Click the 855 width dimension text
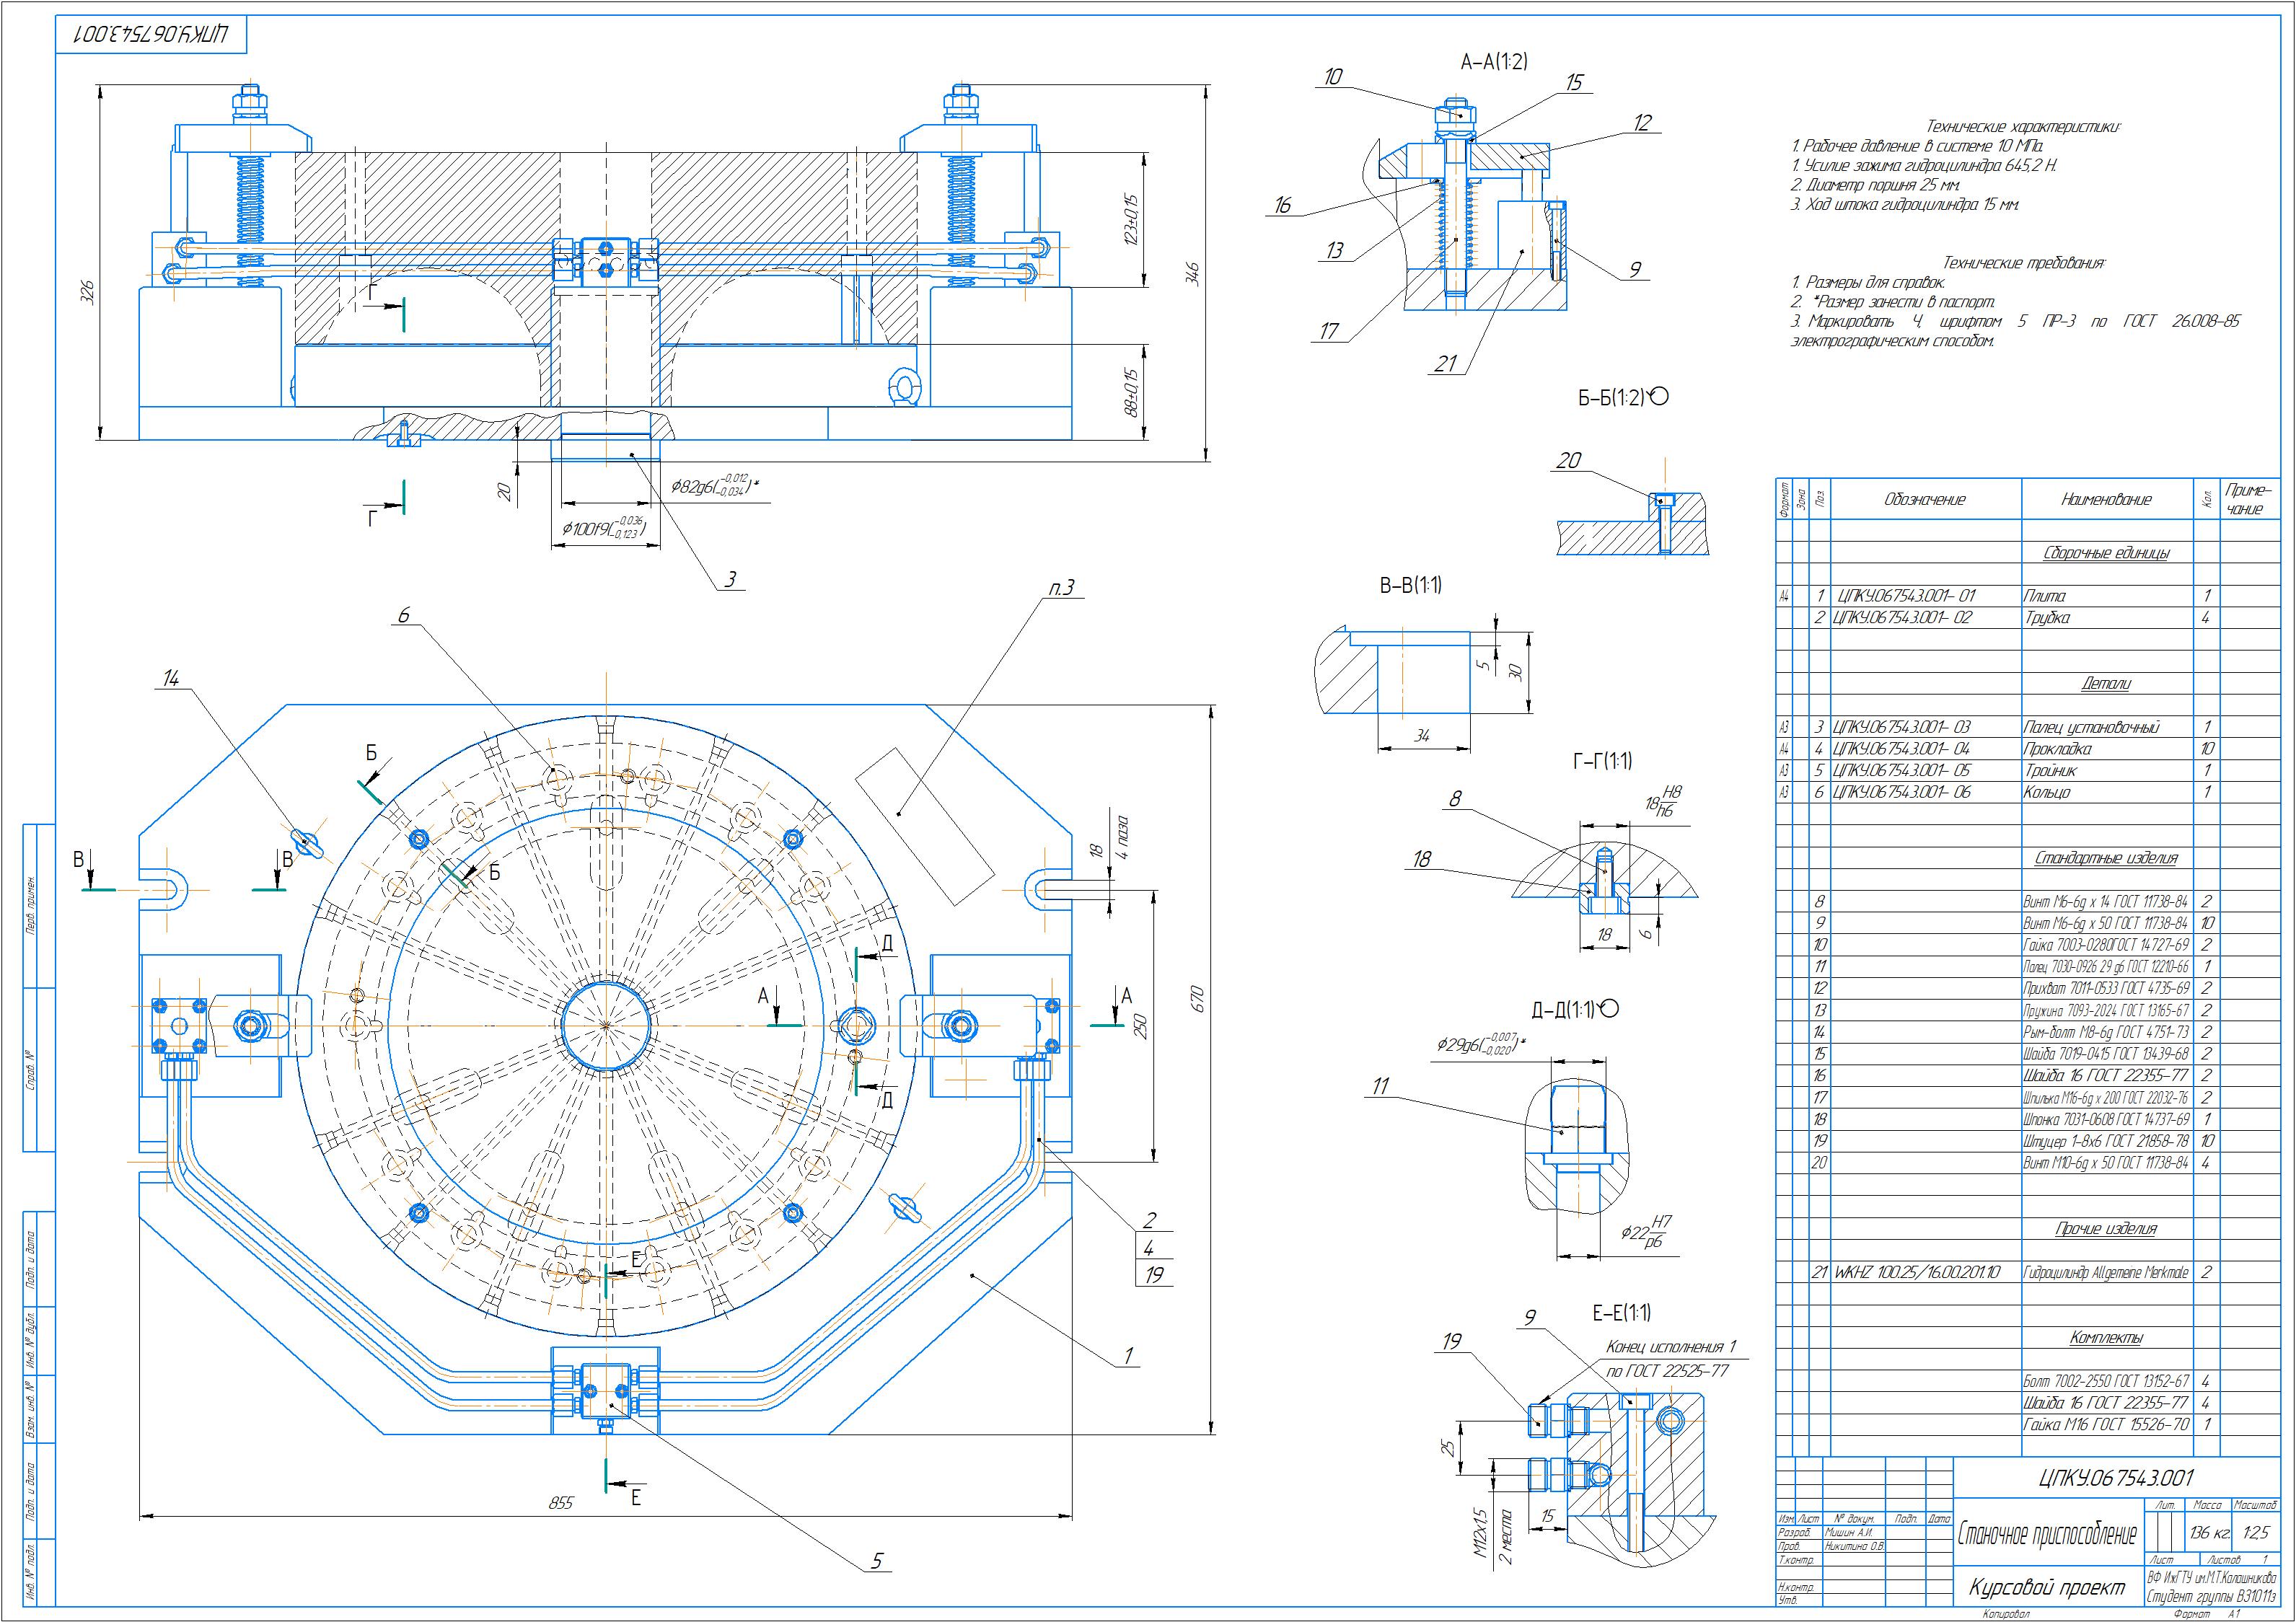The width and height of the screenshot is (2296, 1622). point(561,1503)
